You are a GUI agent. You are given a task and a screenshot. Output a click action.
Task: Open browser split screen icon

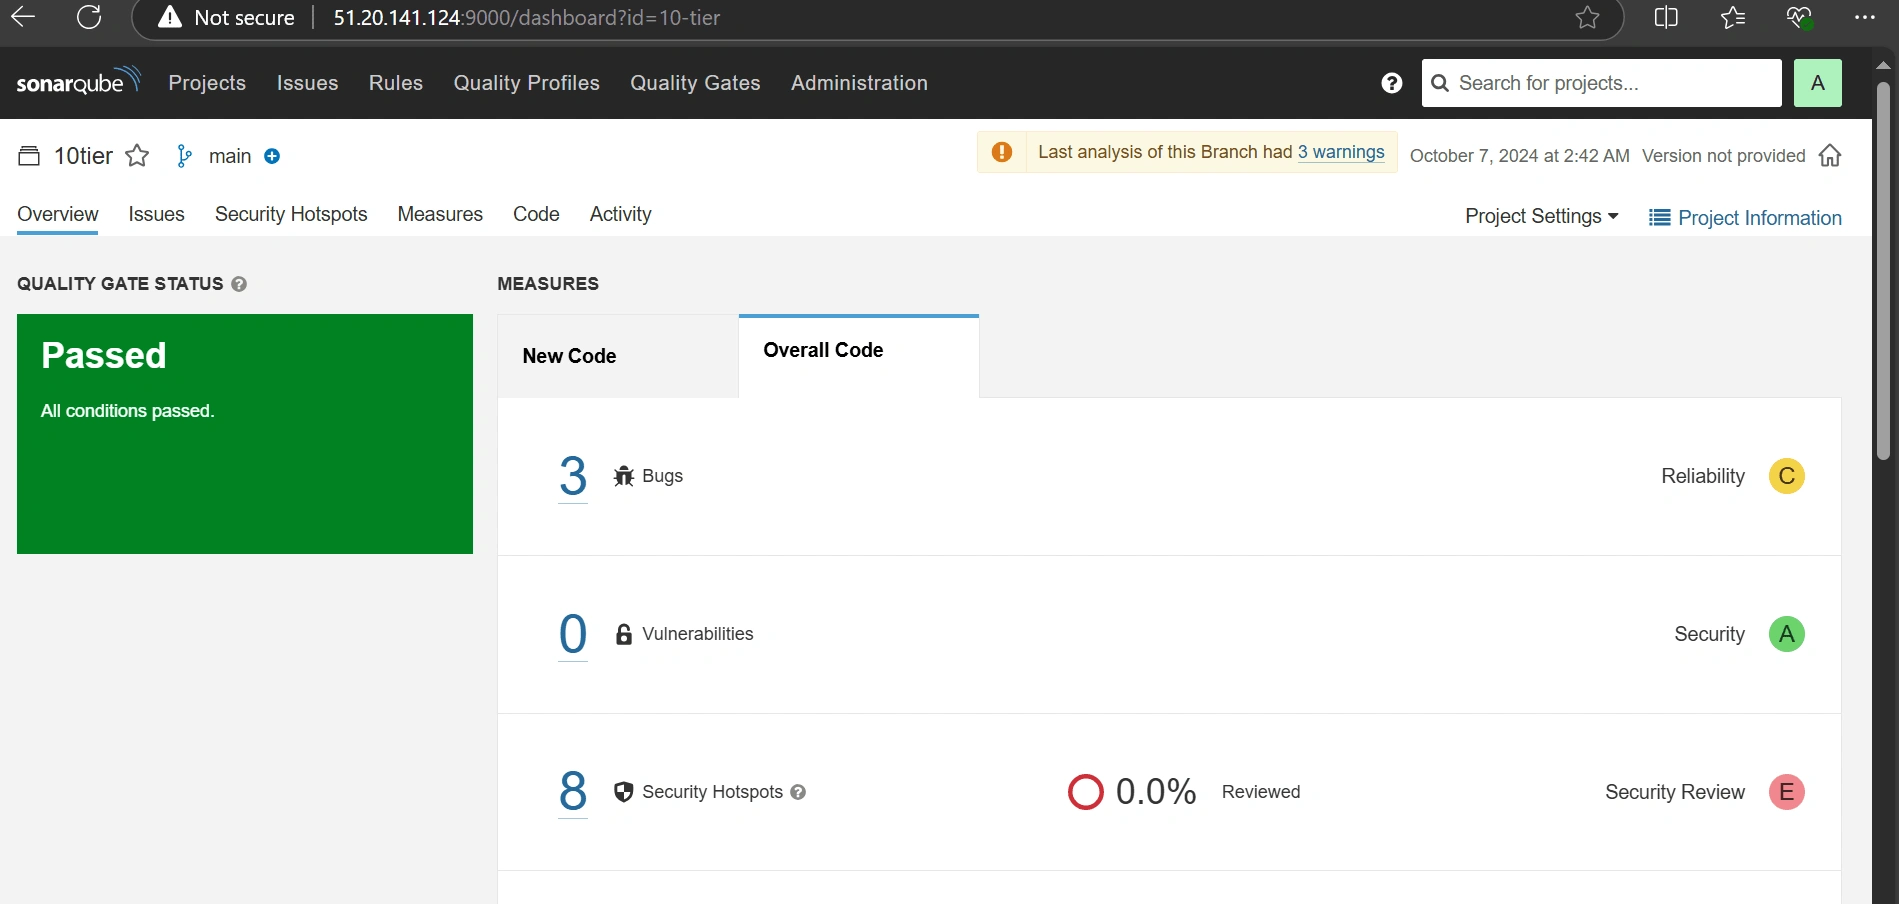(x=1666, y=18)
